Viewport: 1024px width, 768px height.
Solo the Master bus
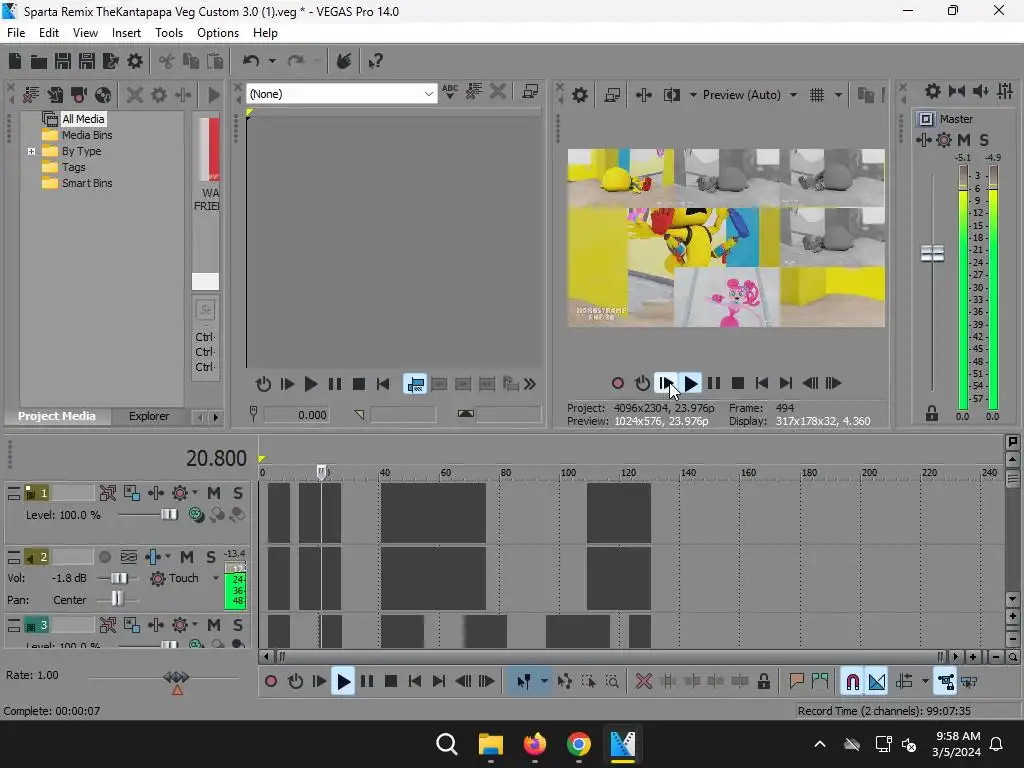click(x=984, y=140)
